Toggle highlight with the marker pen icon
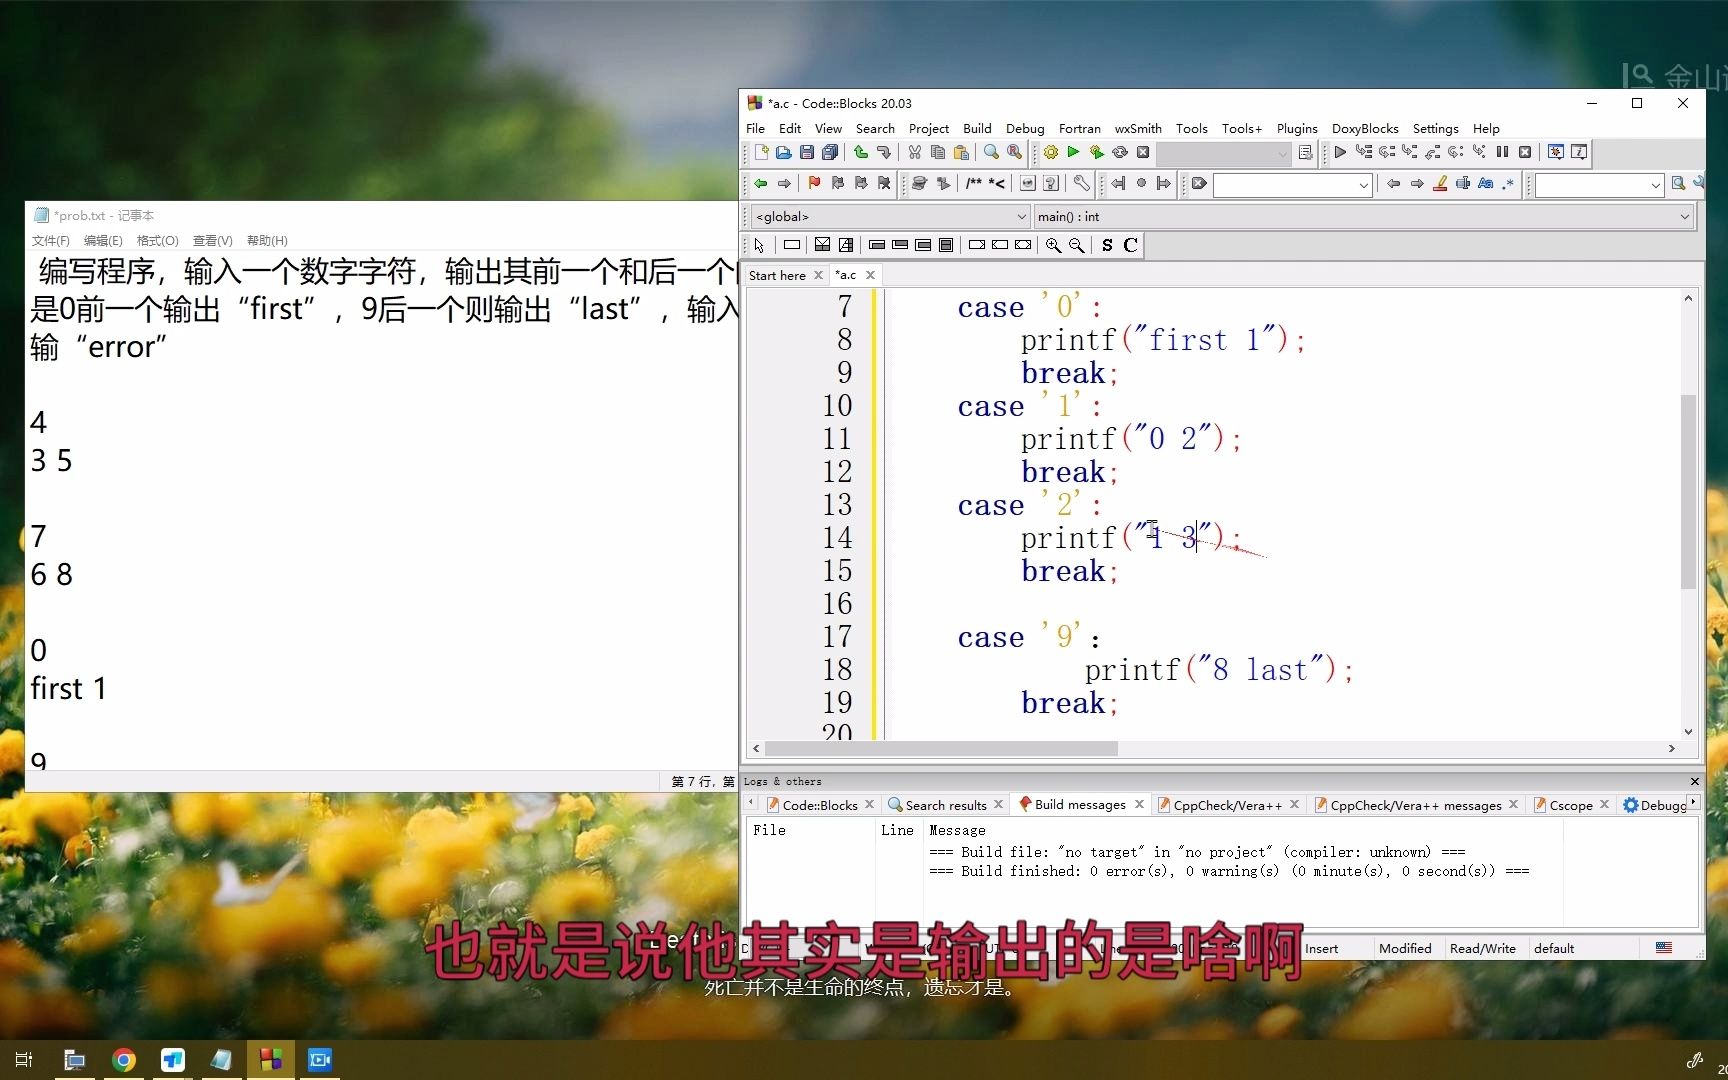Viewport: 1728px width, 1080px height. point(1440,184)
